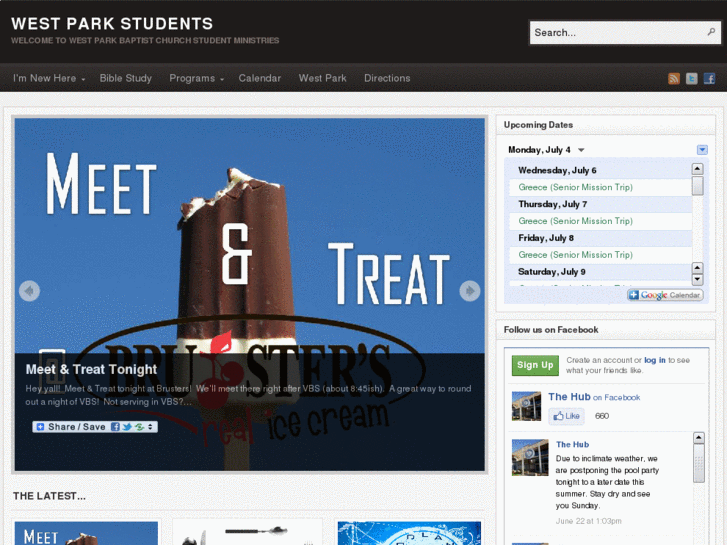
Task: Open the West Park menu item
Action: (x=322, y=78)
